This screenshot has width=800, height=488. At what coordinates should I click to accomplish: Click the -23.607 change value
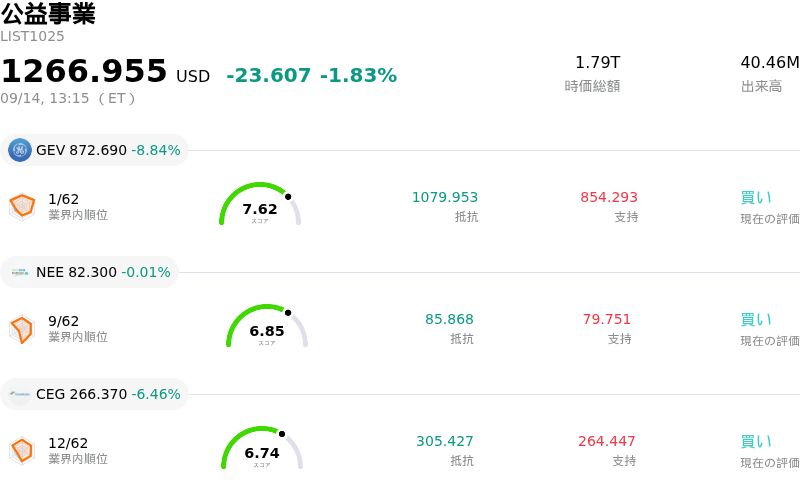coord(268,76)
